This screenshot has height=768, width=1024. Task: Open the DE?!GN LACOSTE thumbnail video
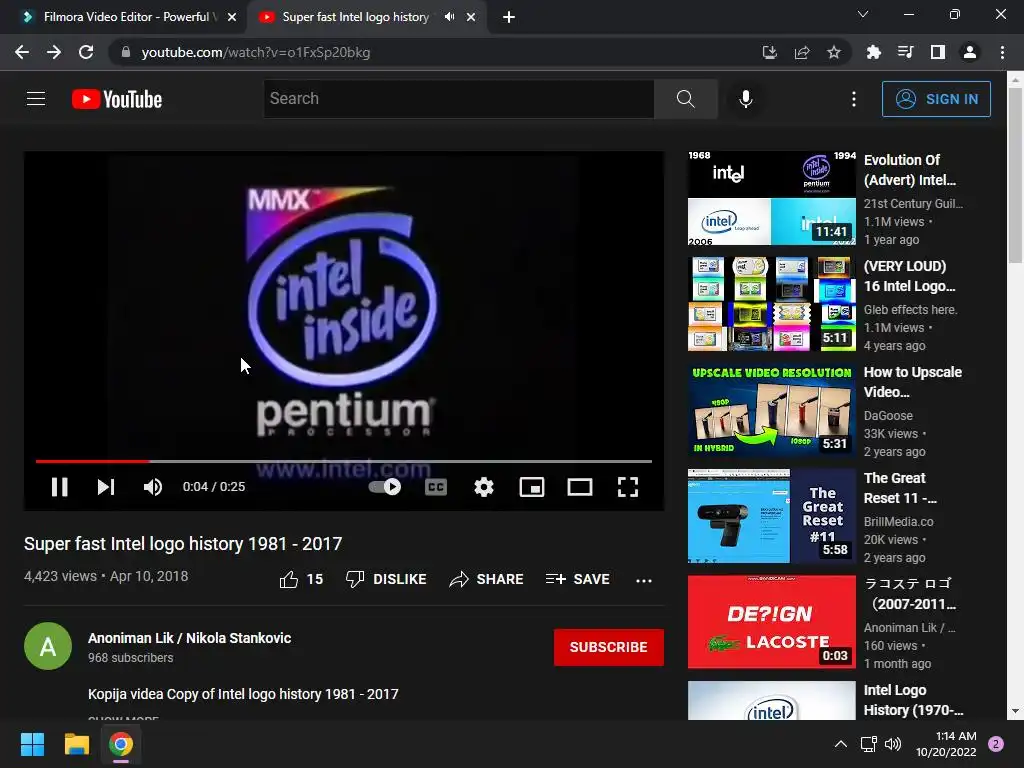click(x=772, y=622)
